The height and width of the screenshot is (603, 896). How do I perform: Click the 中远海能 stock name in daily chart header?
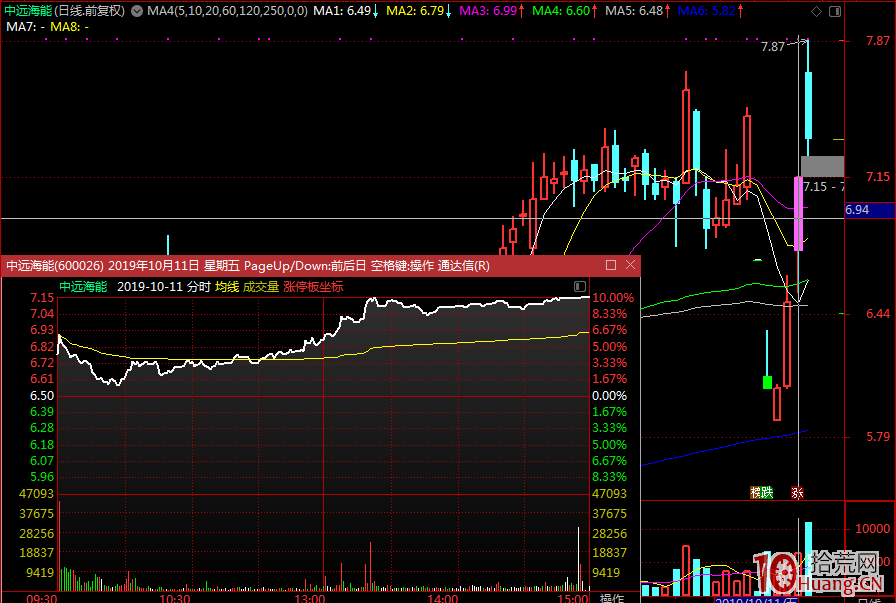tap(28, 11)
